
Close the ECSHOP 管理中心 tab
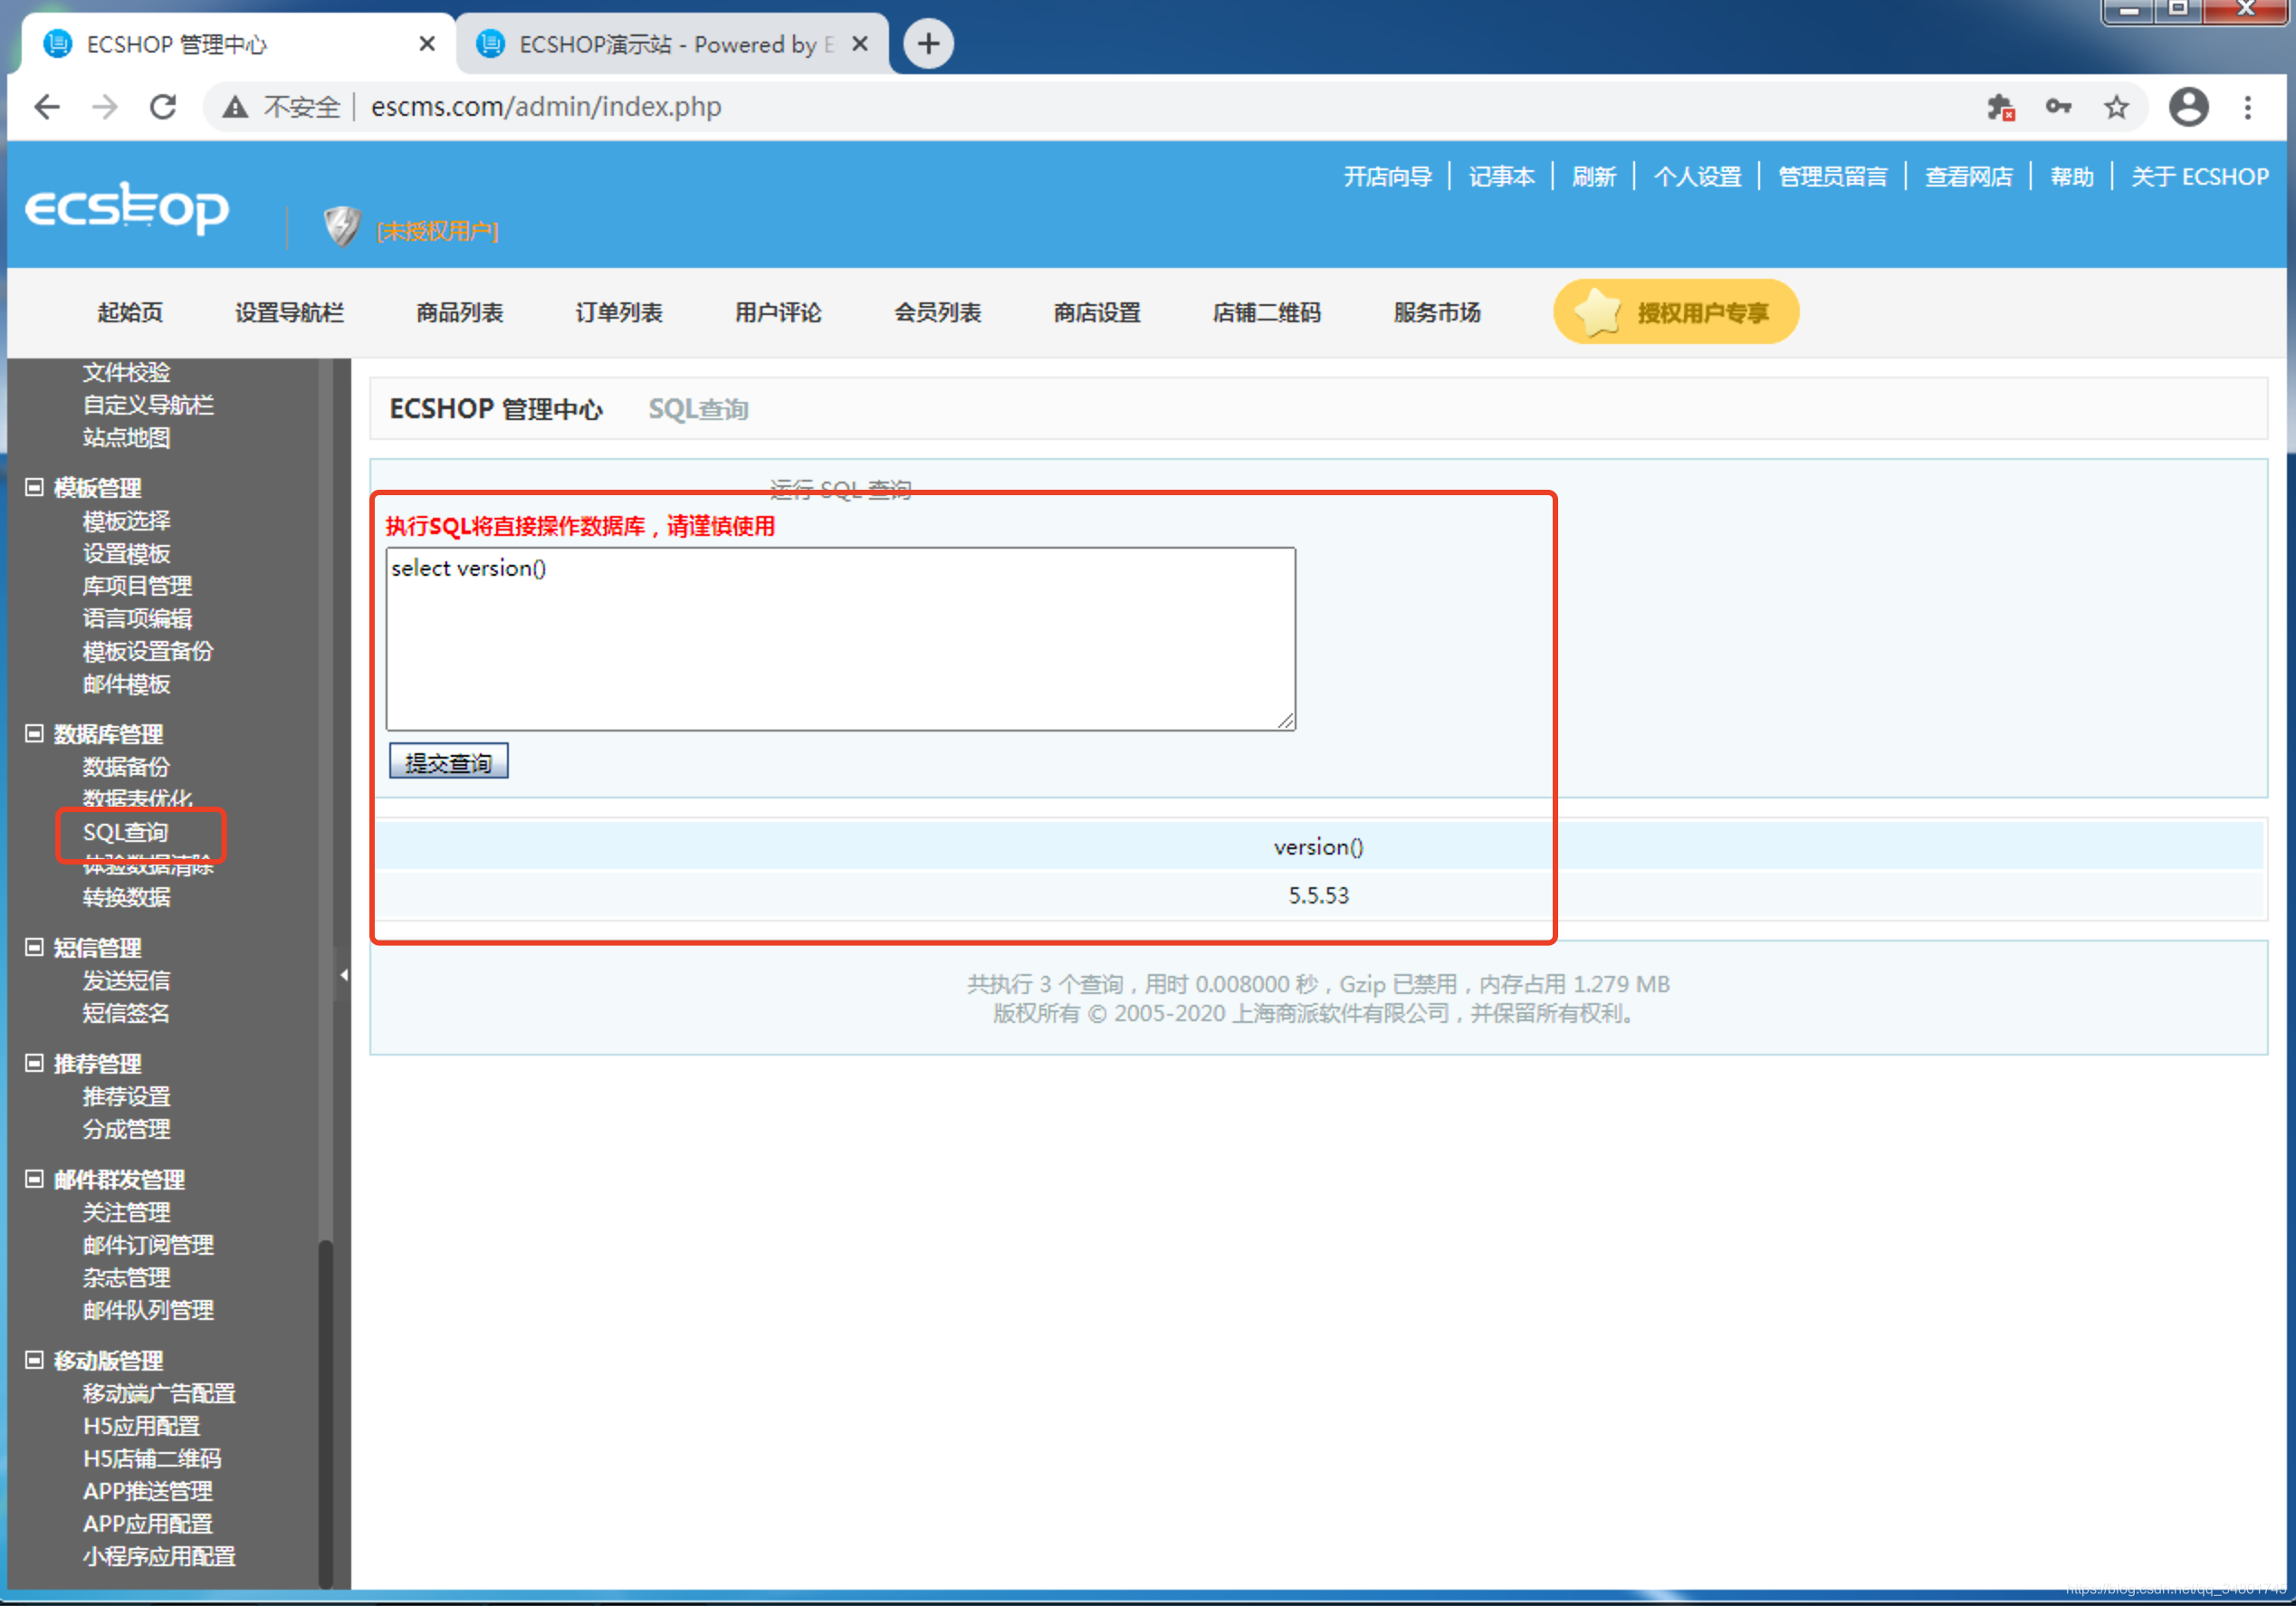click(427, 44)
